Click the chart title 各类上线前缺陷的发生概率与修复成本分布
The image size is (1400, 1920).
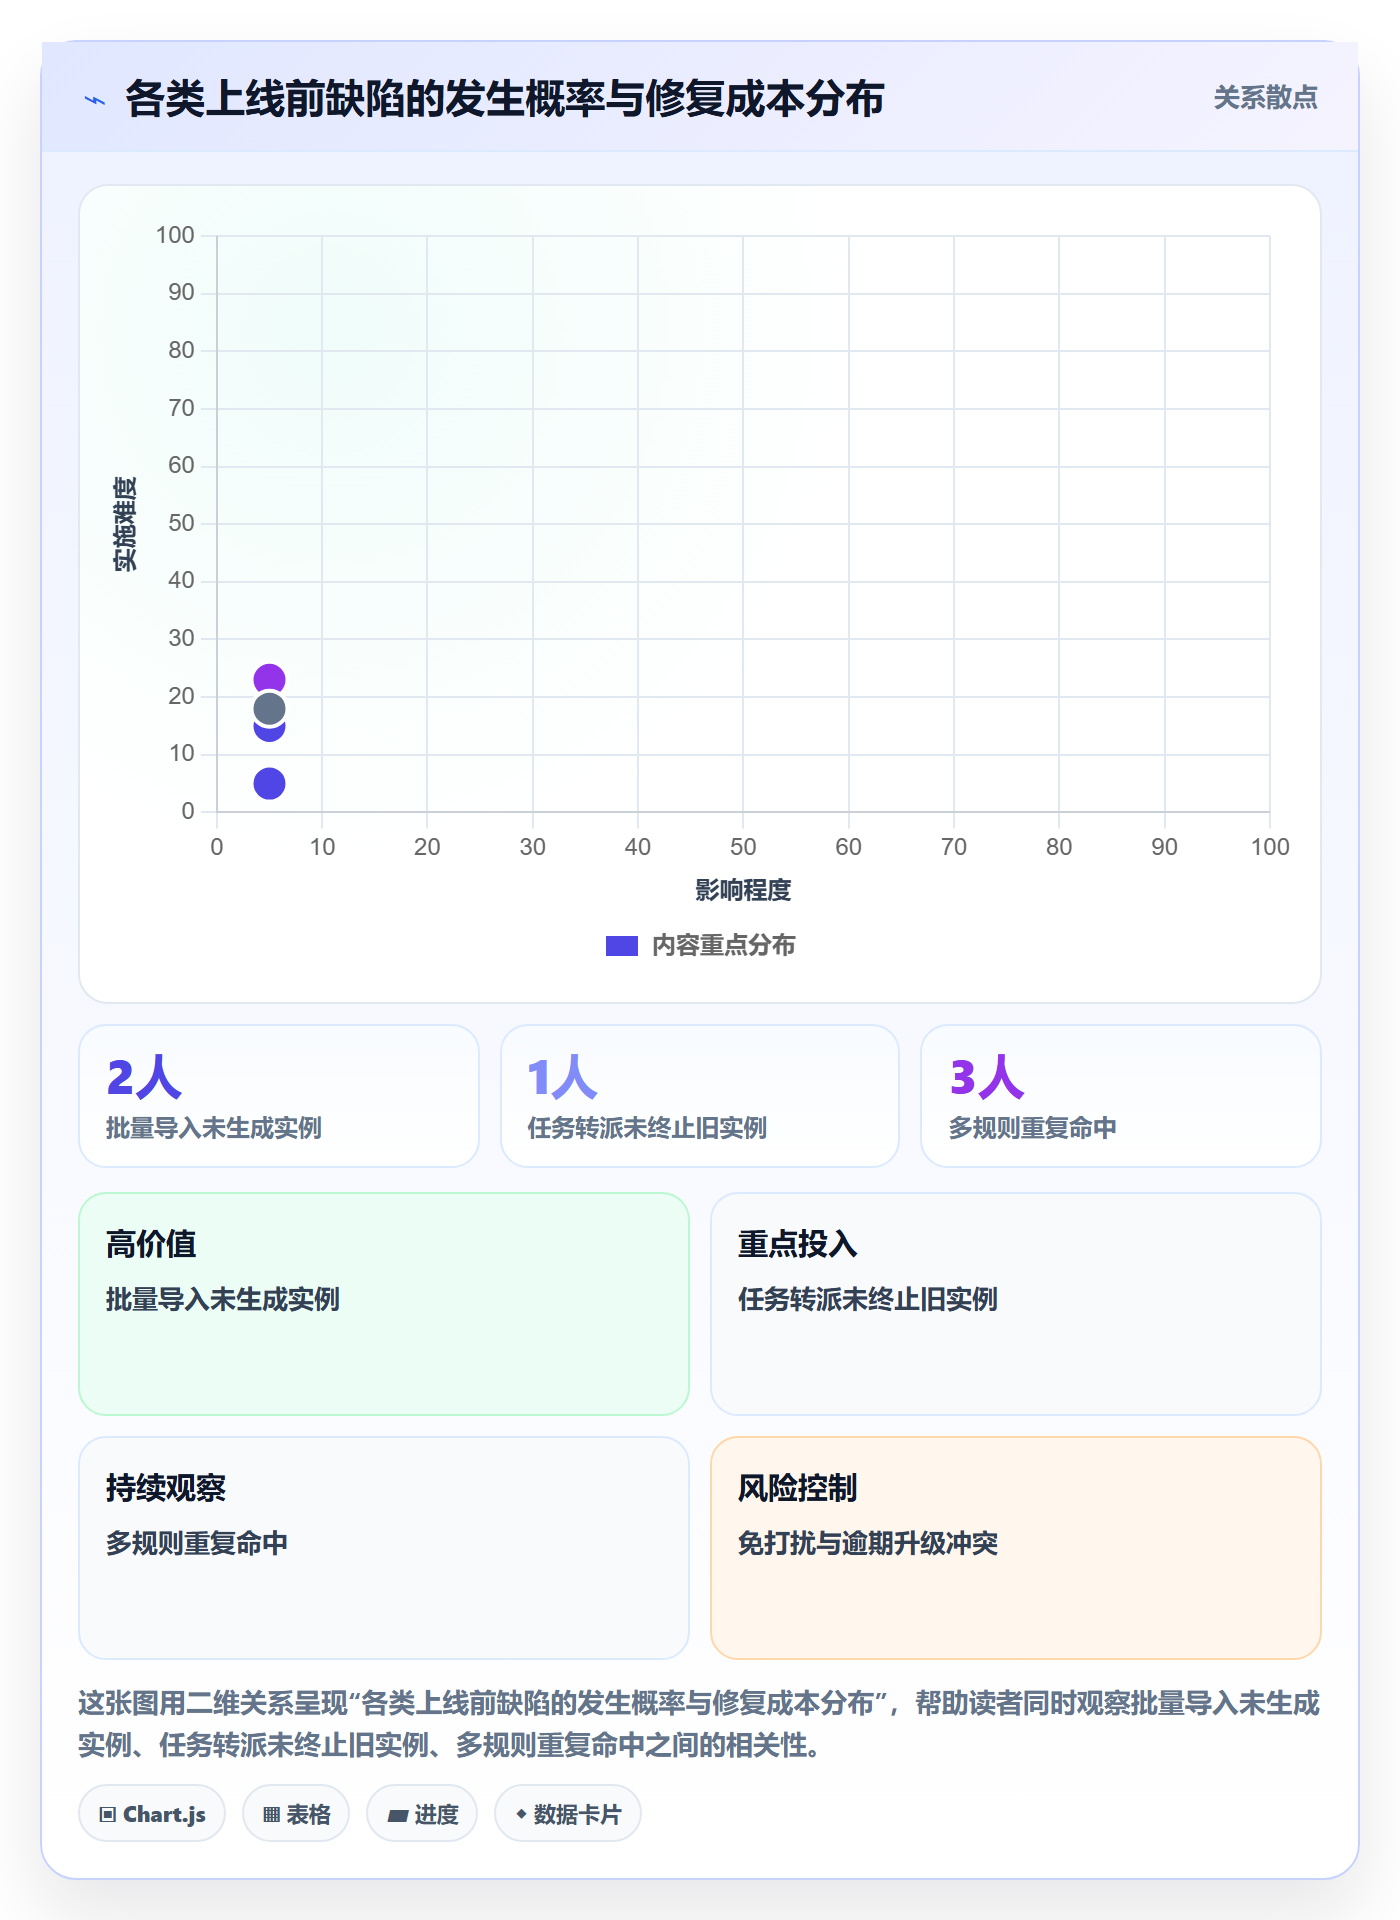pyautogui.click(x=505, y=99)
